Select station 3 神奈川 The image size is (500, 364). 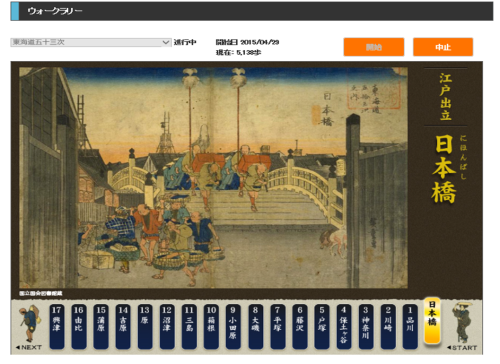click(x=366, y=326)
